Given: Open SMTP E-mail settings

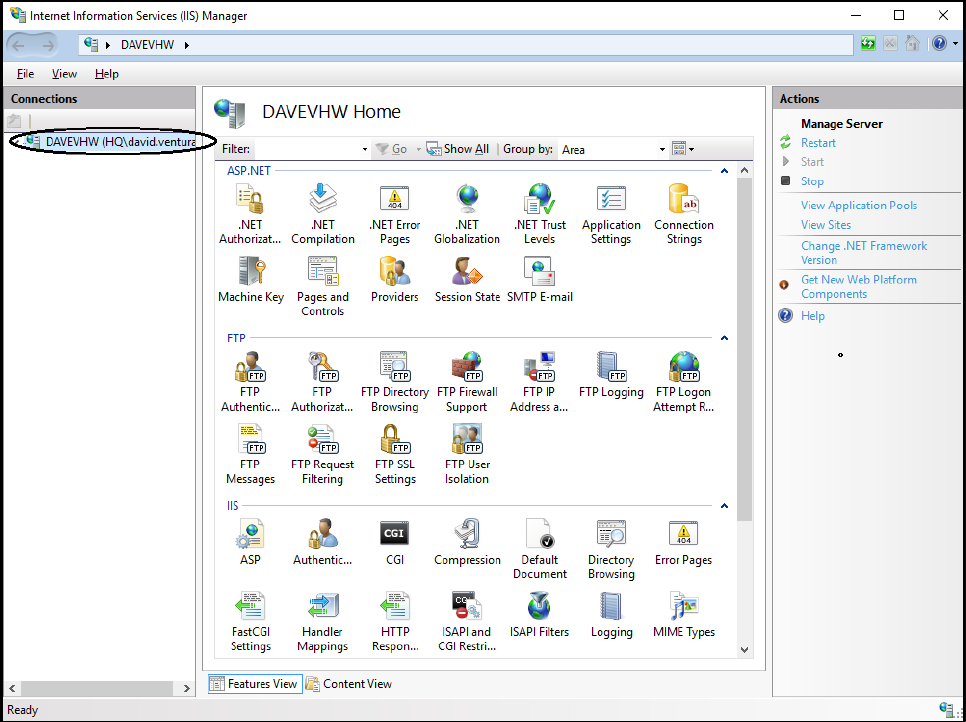Looking at the screenshot, I should pyautogui.click(x=540, y=279).
